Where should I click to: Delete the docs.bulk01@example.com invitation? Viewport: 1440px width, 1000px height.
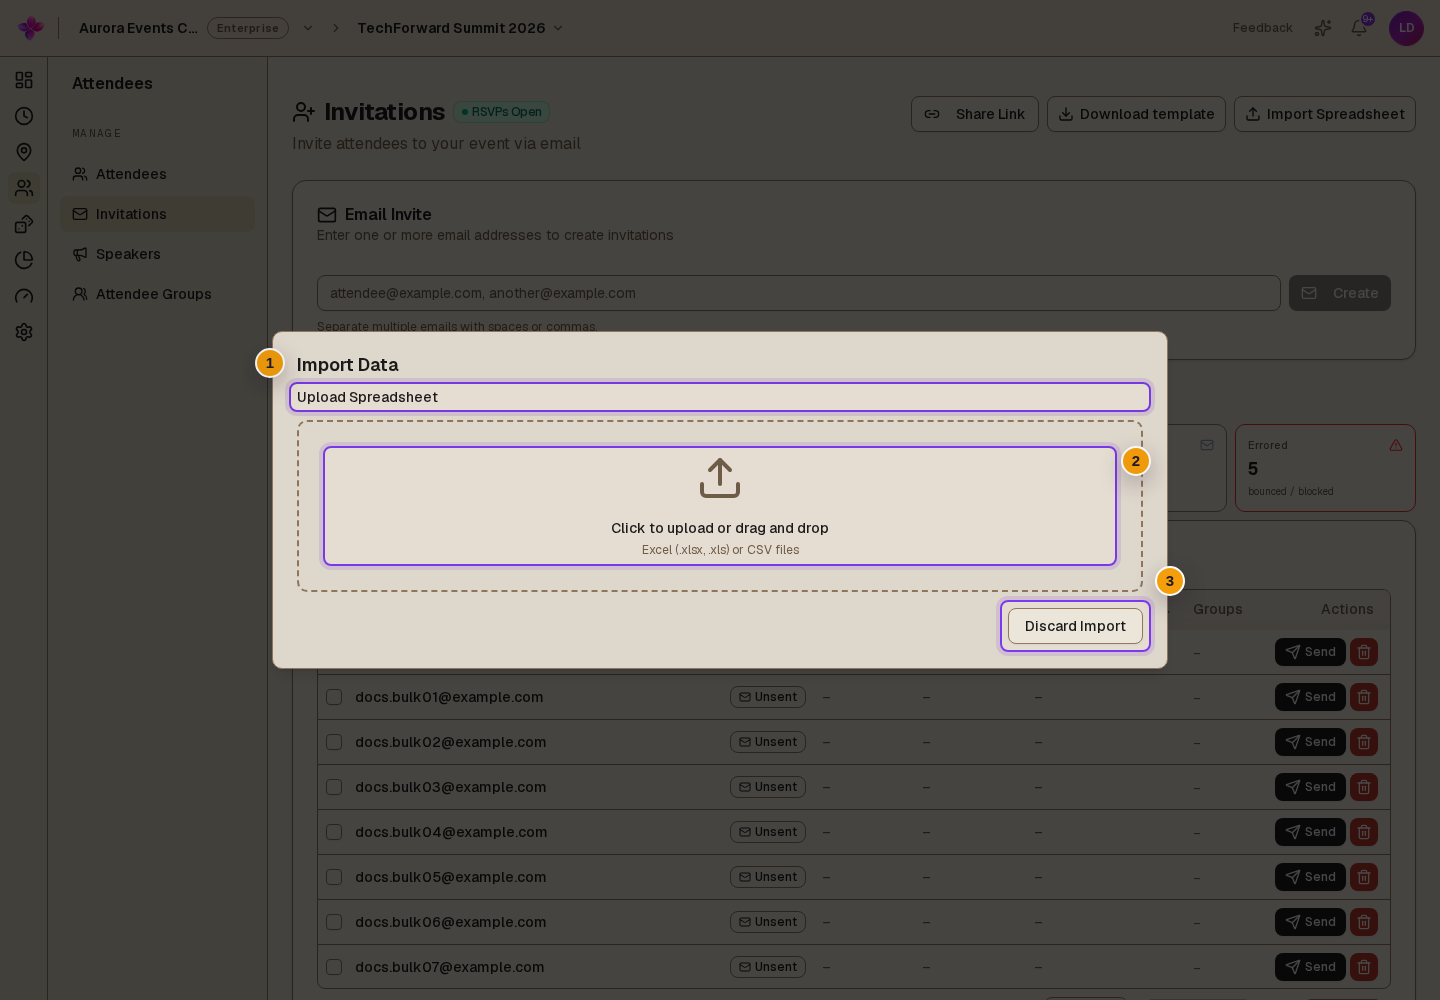coord(1364,697)
